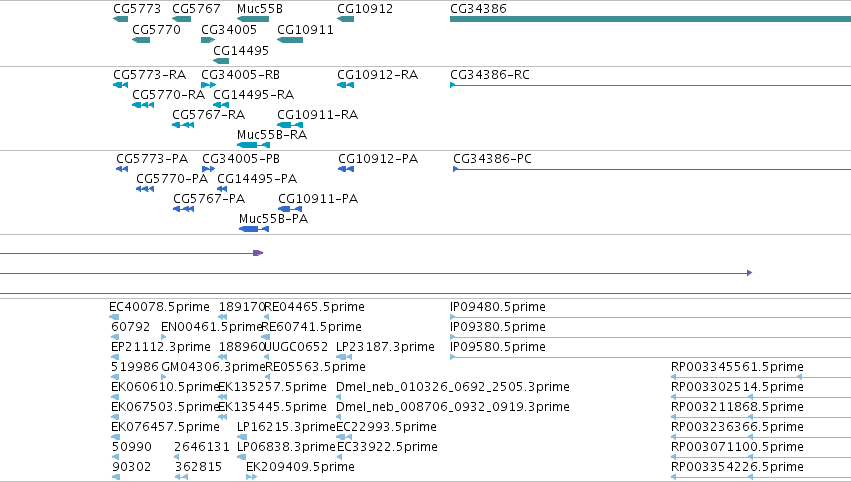The height and width of the screenshot is (482, 851).
Task: Click EST LP23187.3prime
Action: [x=385, y=347]
